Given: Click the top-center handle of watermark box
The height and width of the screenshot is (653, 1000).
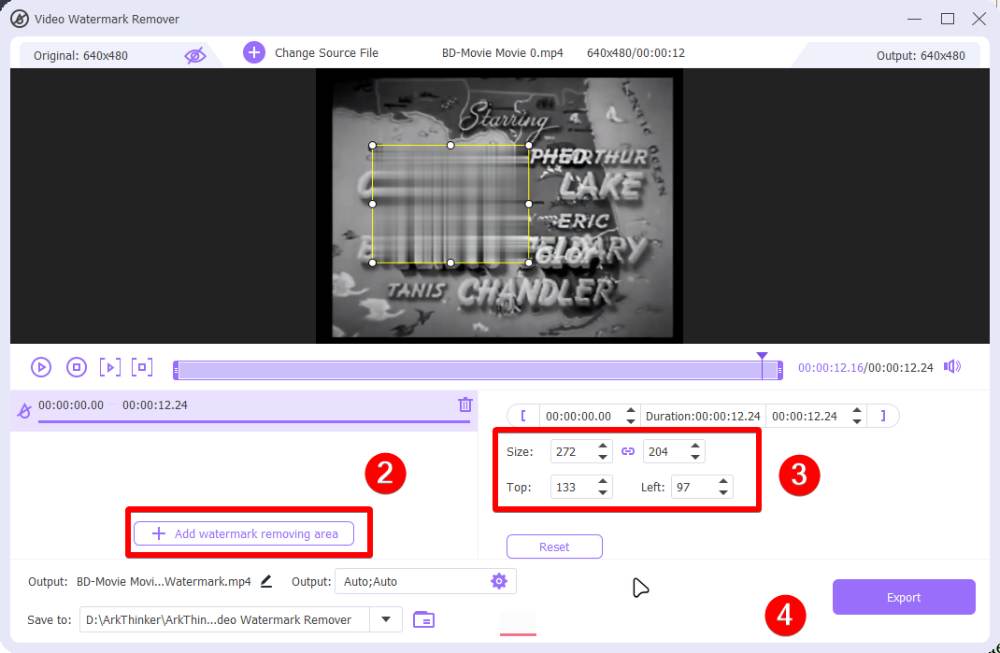Looking at the screenshot, I should pyautogui.click(x=450, y=145).
